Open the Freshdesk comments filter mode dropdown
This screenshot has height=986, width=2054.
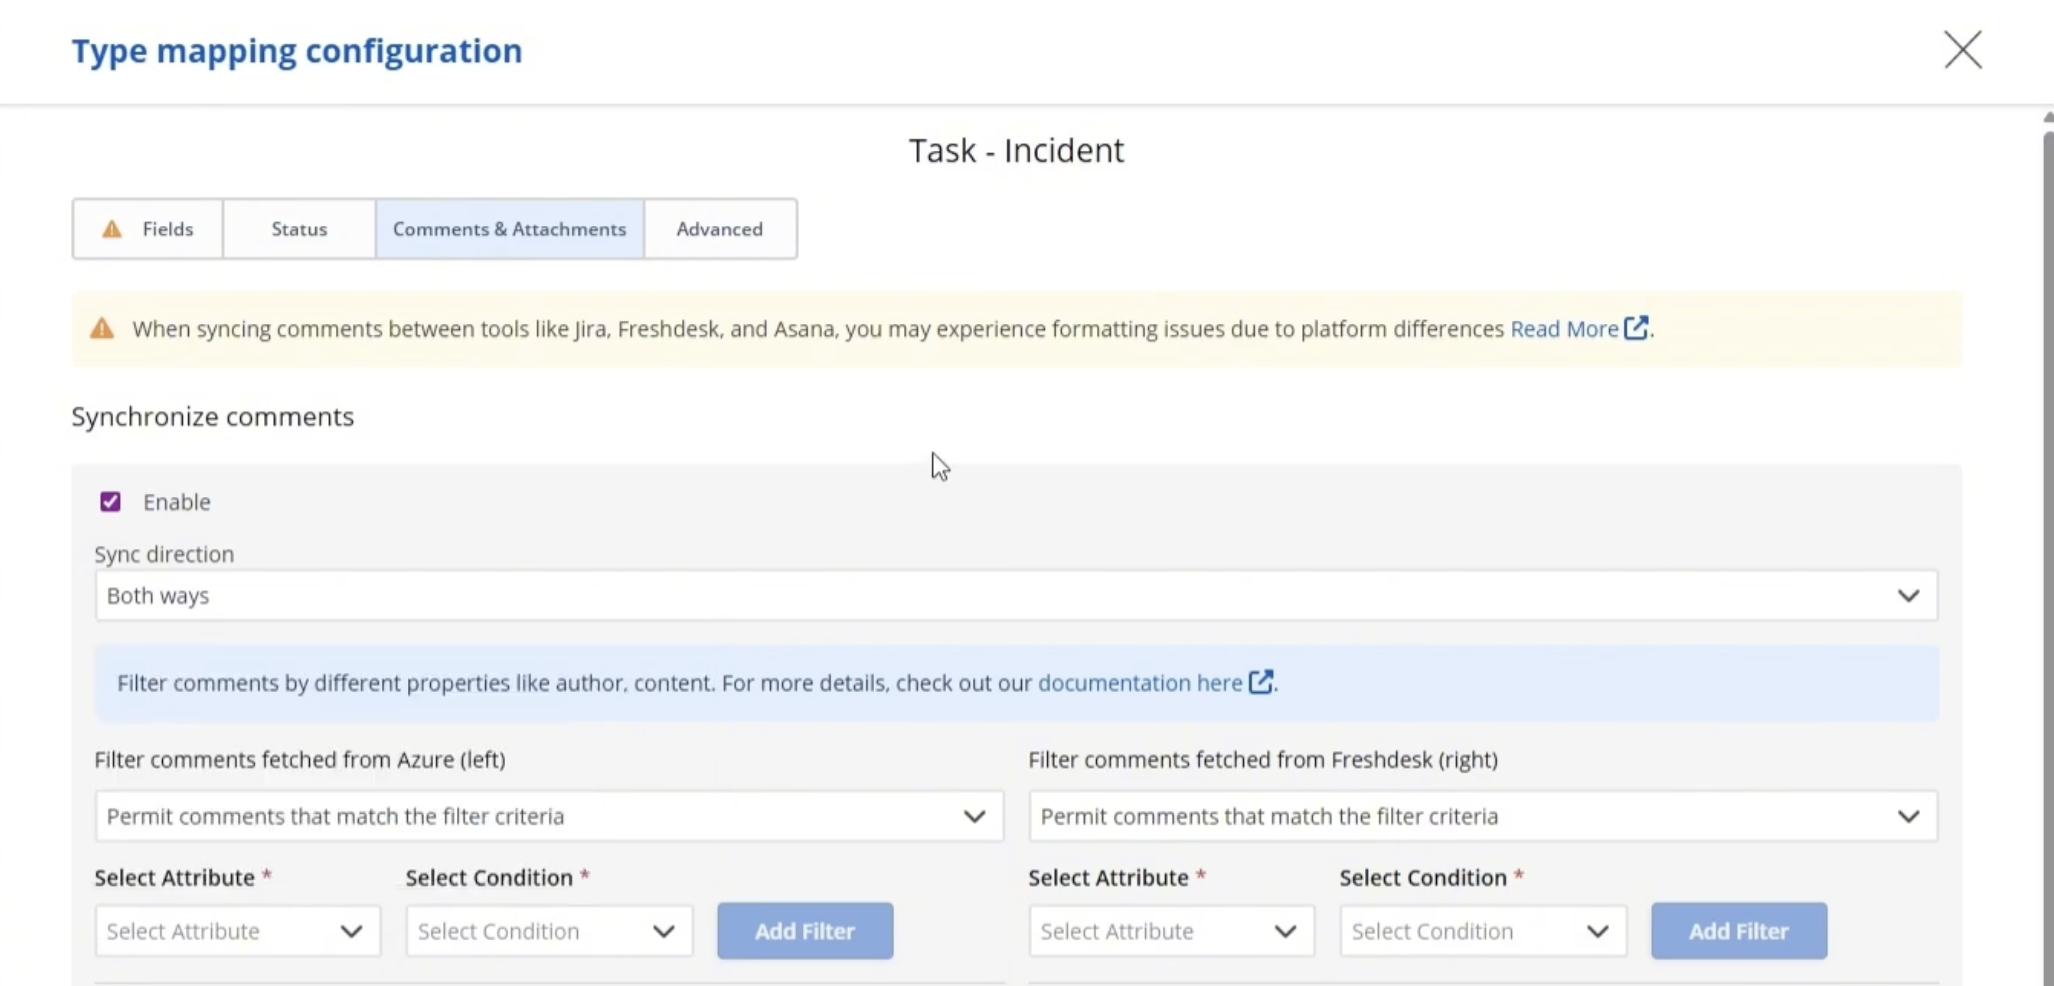pyautogui.click(x=1483, y=816)
